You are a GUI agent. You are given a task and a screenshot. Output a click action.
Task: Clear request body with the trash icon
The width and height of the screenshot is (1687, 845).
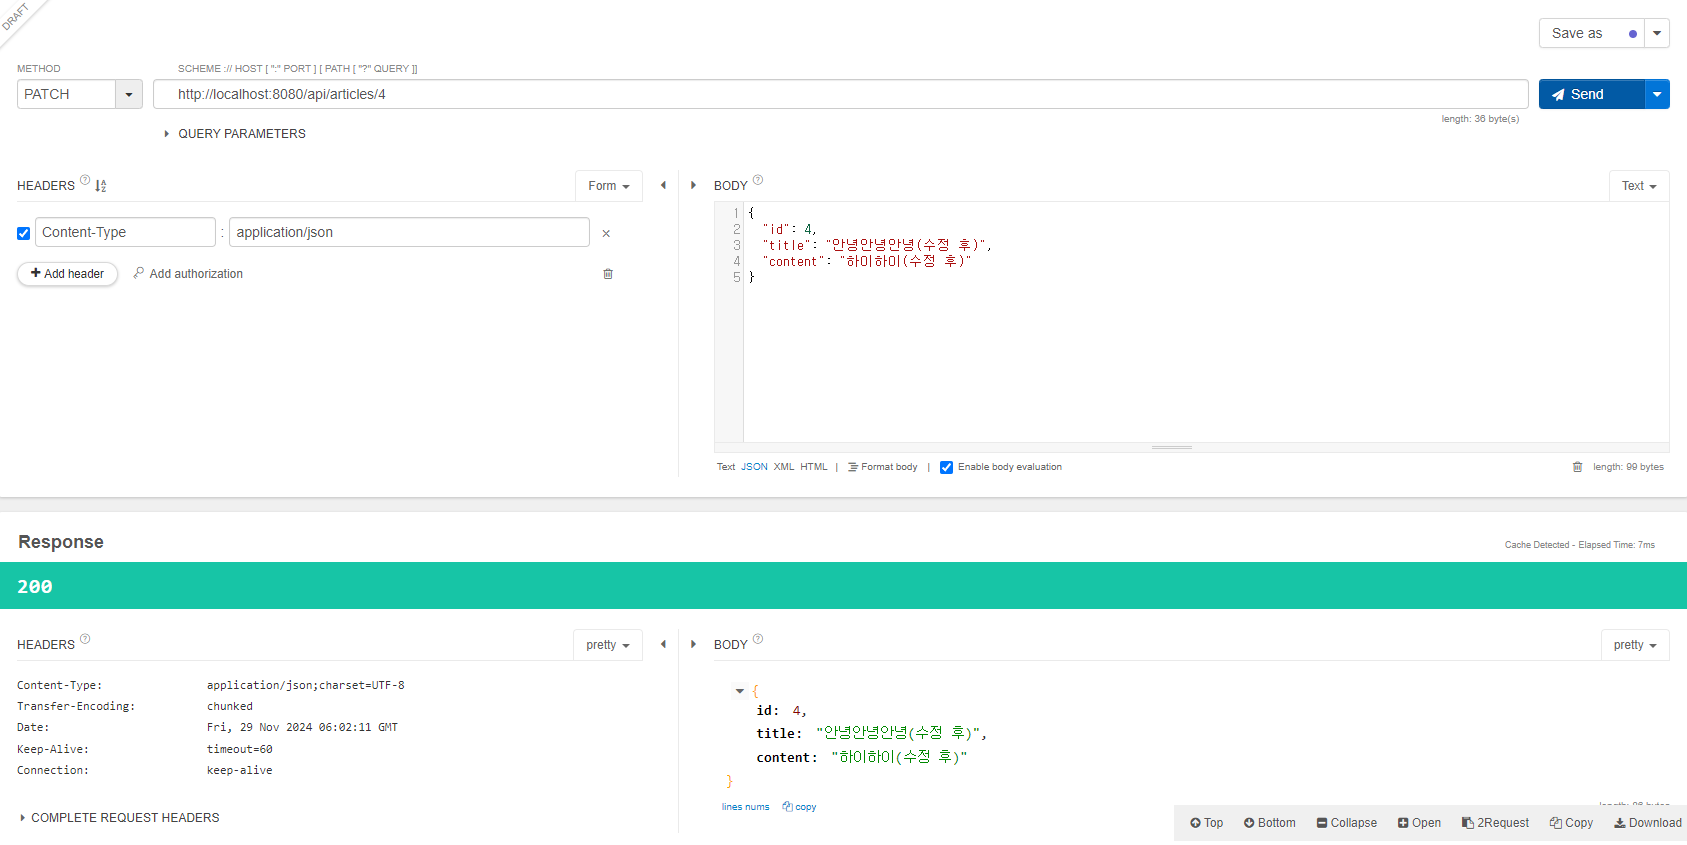tap(1577, 467)
